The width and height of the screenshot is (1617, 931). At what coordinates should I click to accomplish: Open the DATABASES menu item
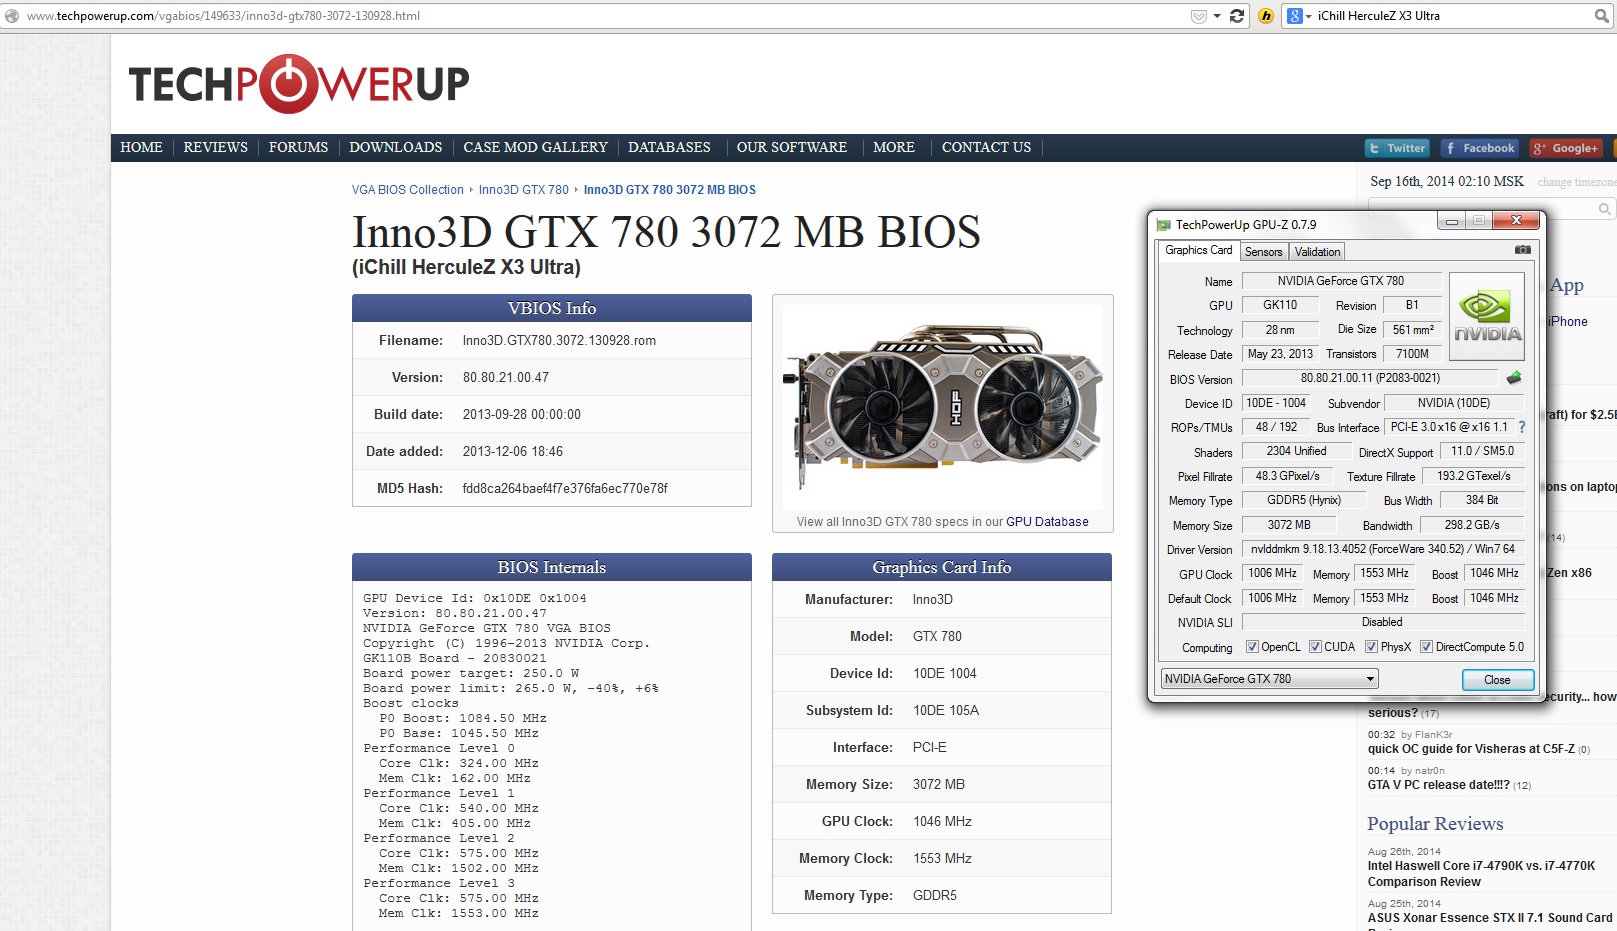[669, 147]
